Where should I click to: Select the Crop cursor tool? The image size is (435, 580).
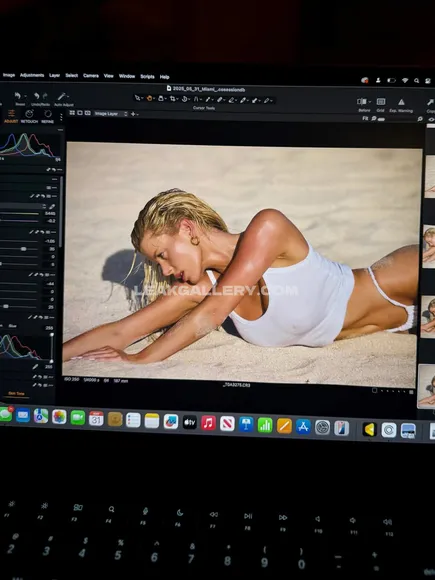172,99
